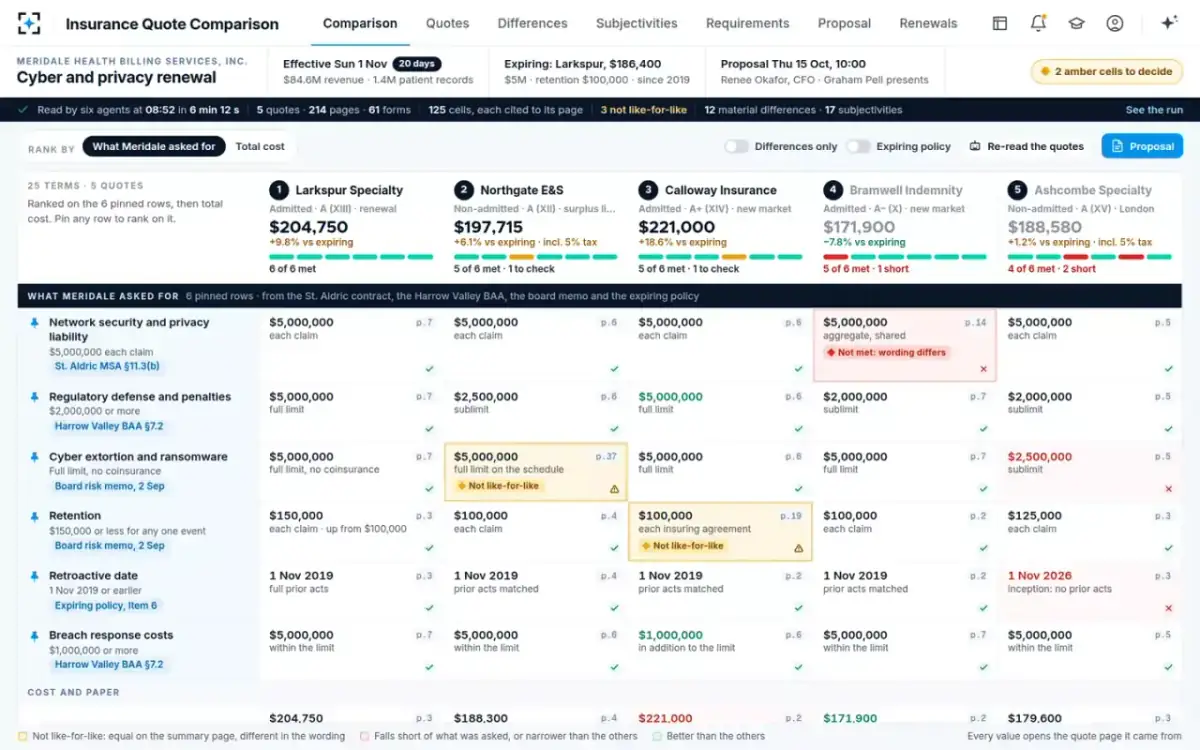Click 3 not like-for-like in status bar
This screenshot has height=750, width=1200.
coord(643,110)
